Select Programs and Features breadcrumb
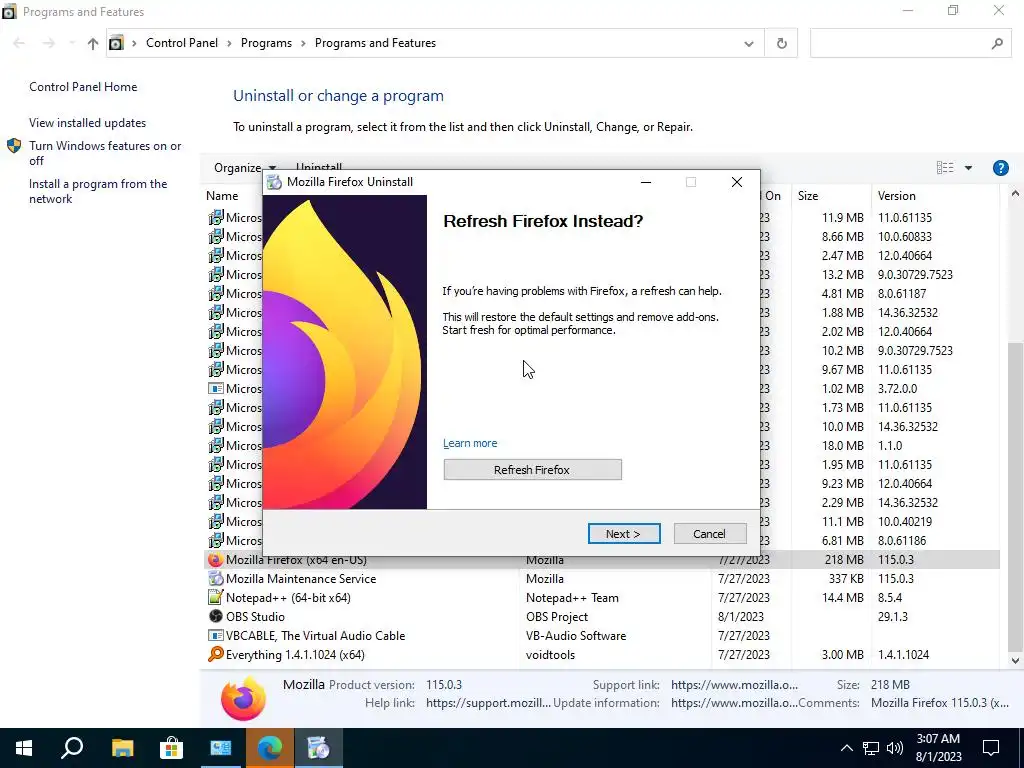 coord(376,43)
